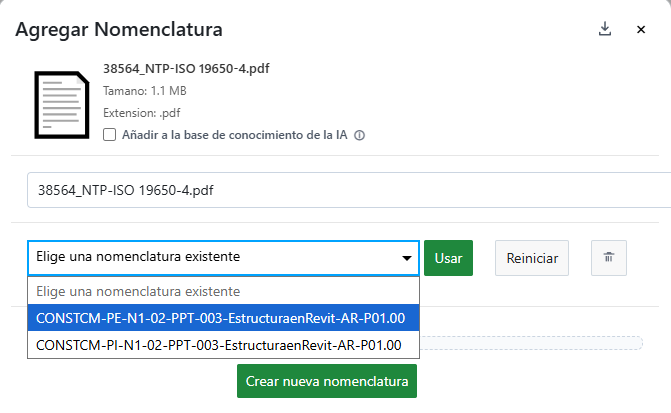Click the download icon in the dialog header
The image size is (671, 413).
pos(604,29)
